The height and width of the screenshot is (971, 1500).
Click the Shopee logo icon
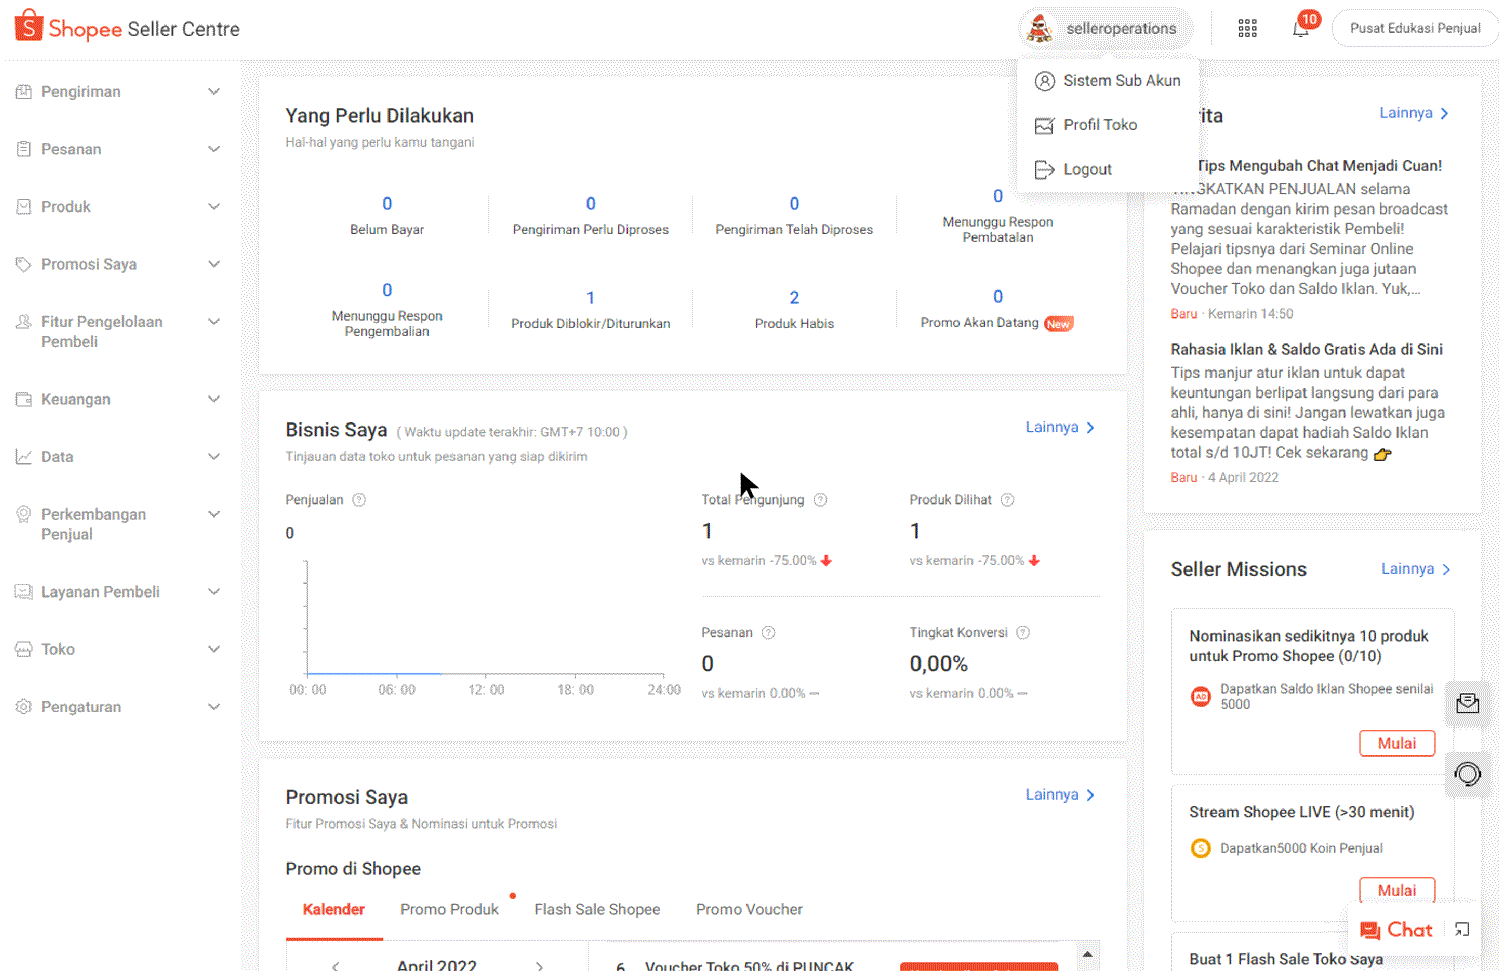(x=29, y=26)
